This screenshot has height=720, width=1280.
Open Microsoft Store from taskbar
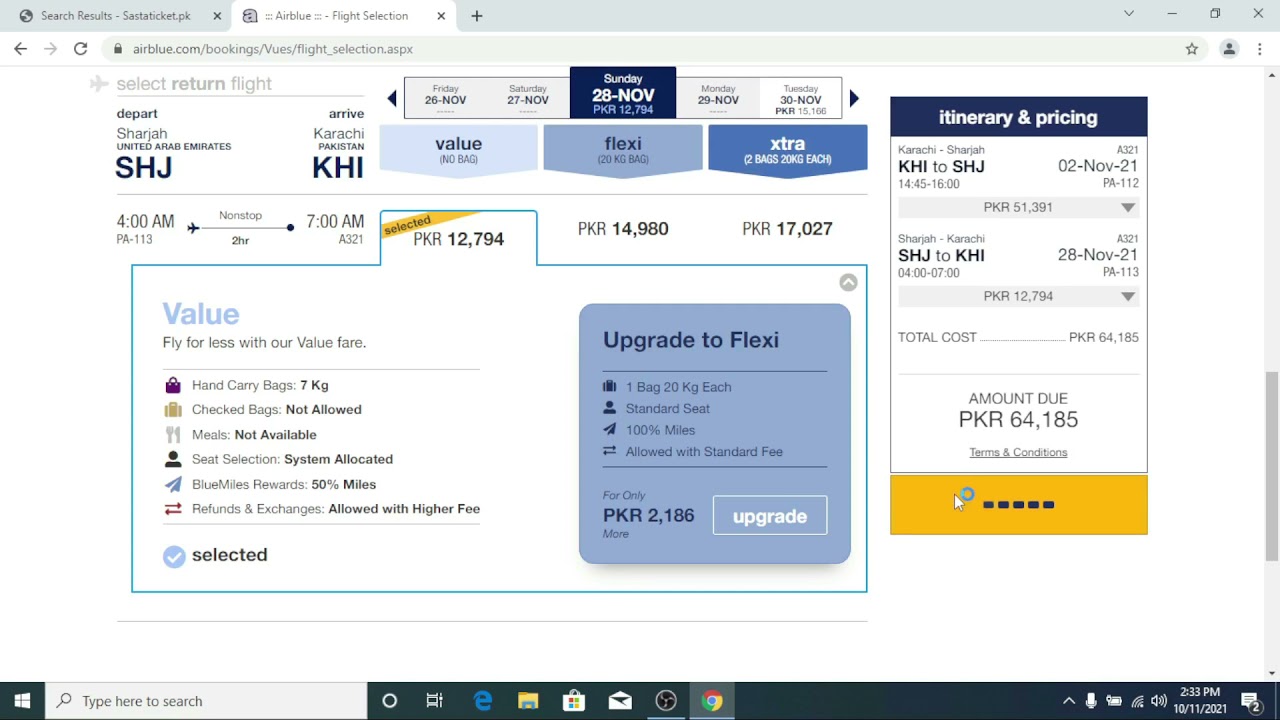[x=574, y=701]
